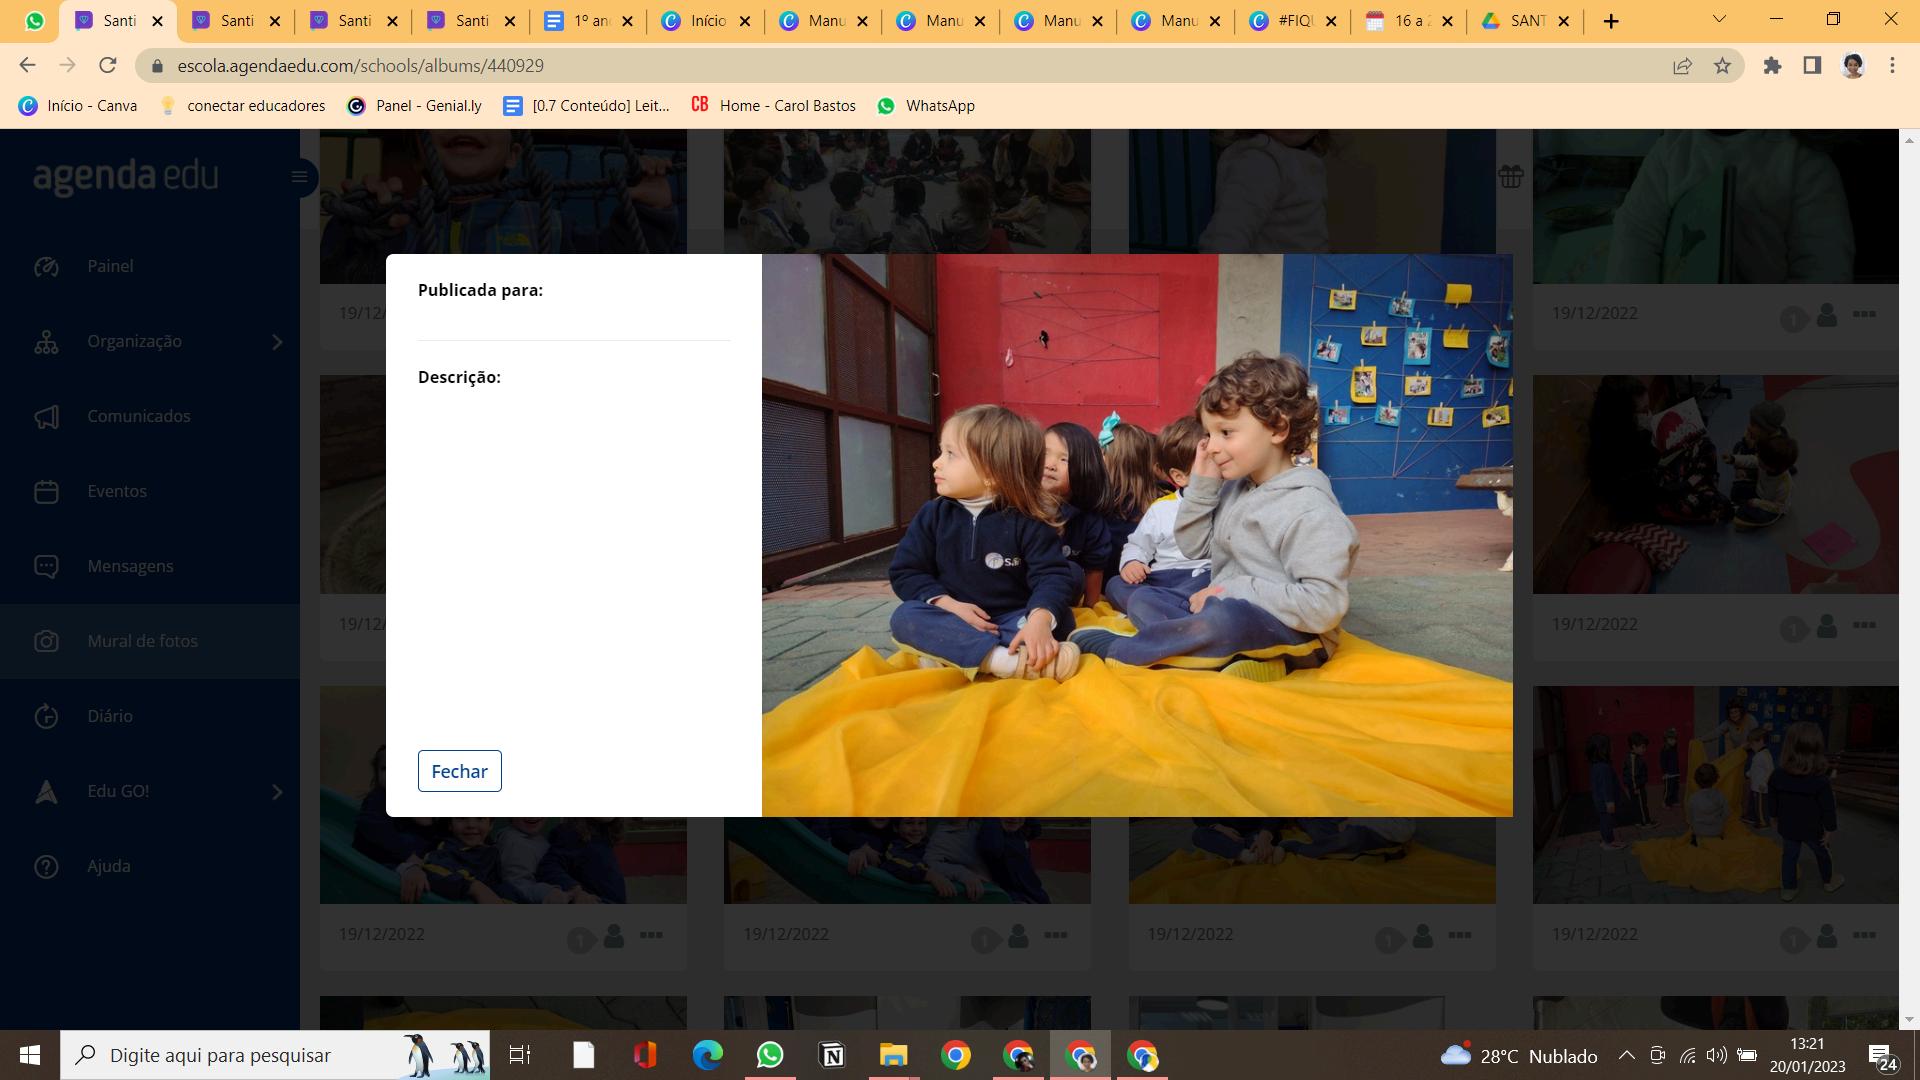Image resolution: width=1920 pixels, height=1080 pixels.
Task: Open the Diário sidebar icon
Action: tap(47, 716)
